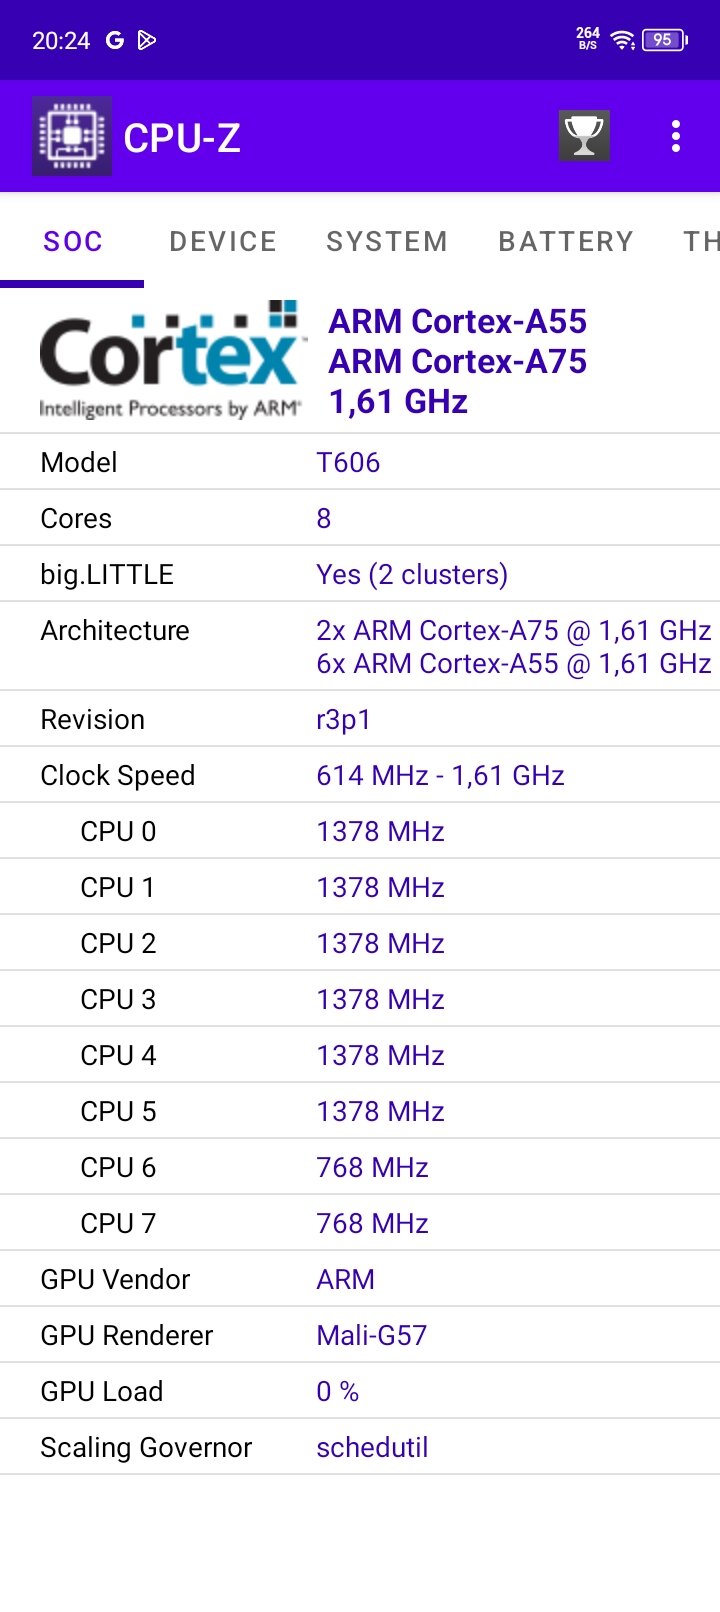Tap the CPU 6 frequency row
Screen dimensions: 720x1612
(360, 1167)
